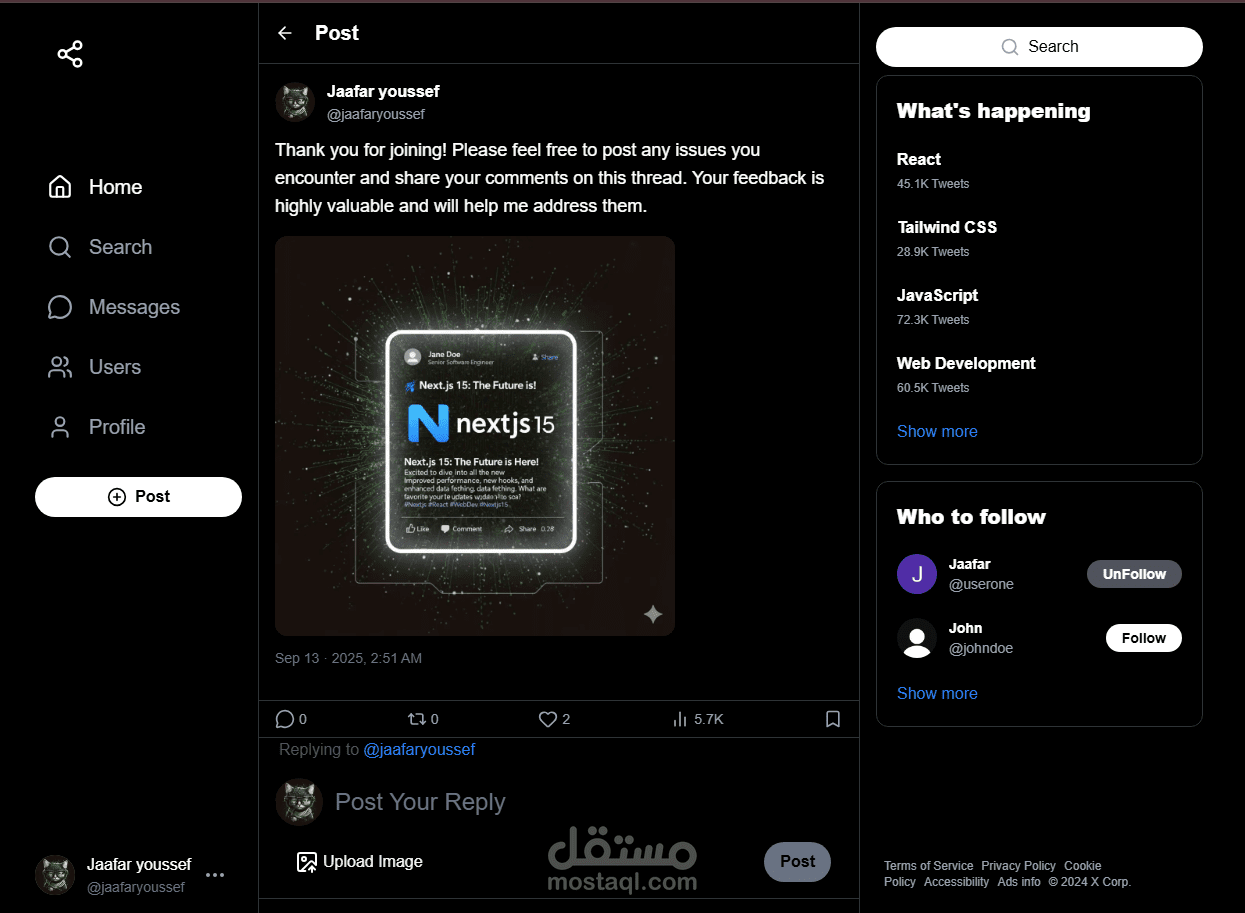This screenshot has width=1245, height=913.
Task: Click the white Post compose button
Action: pos(138,497)
